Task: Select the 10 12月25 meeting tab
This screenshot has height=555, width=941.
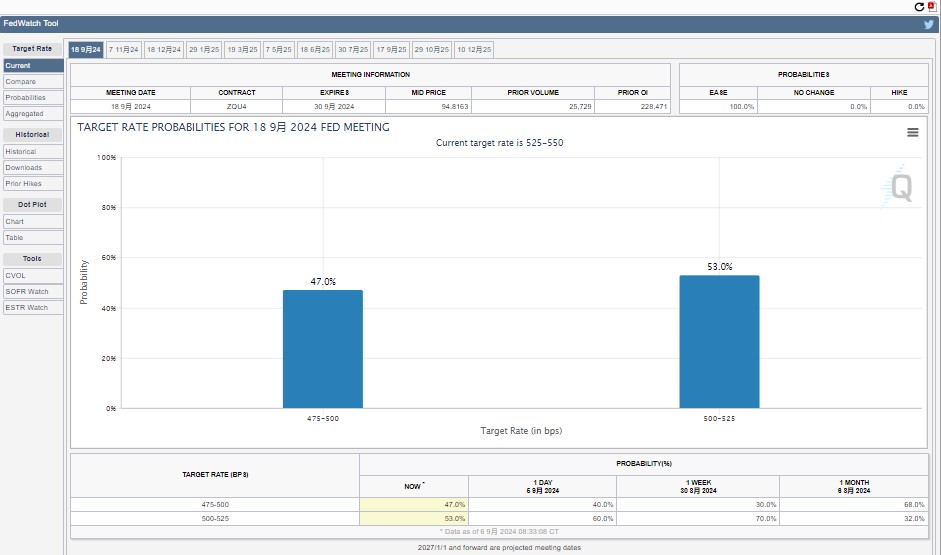Action: pos(474,49)
